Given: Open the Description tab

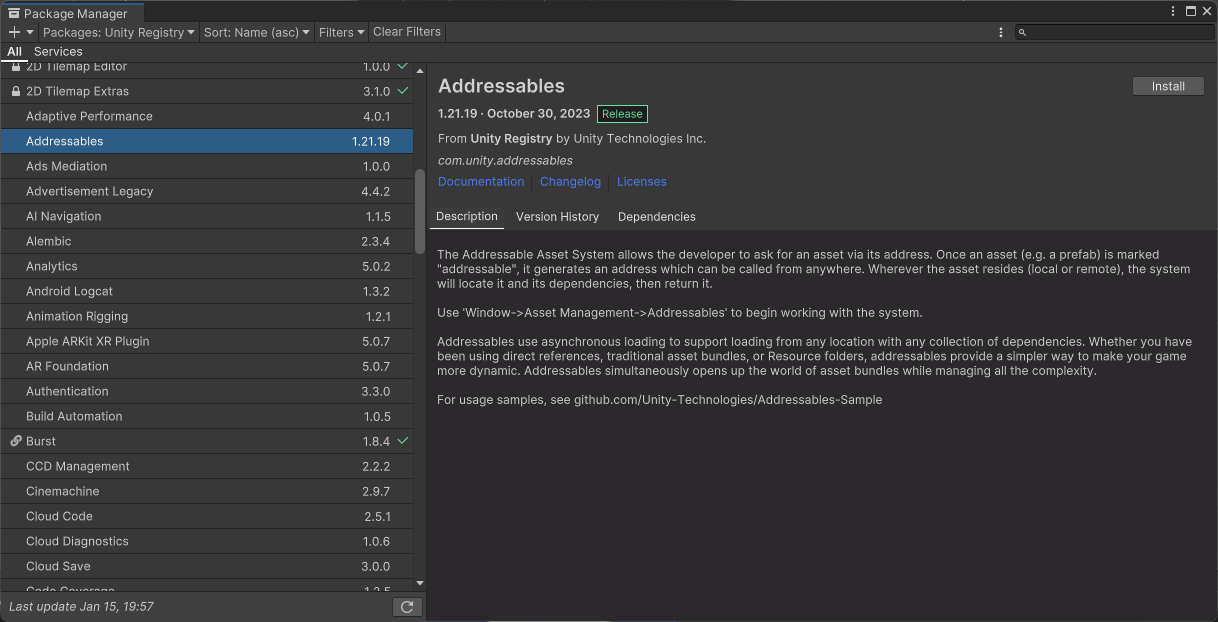Looking at the screenshot, I should tap(467, 217).
